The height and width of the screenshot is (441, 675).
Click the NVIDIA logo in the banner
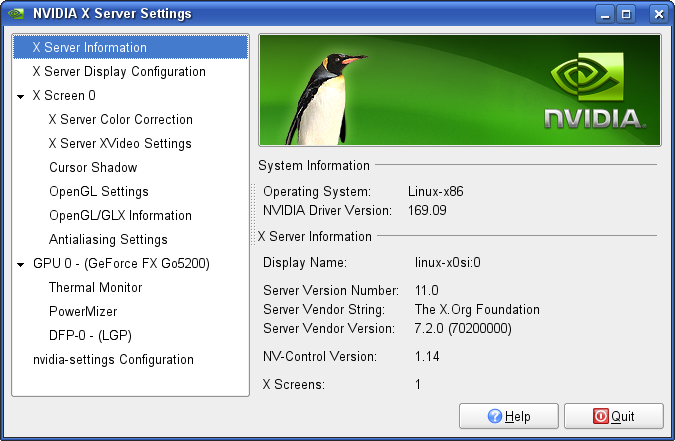pos(594,91)
